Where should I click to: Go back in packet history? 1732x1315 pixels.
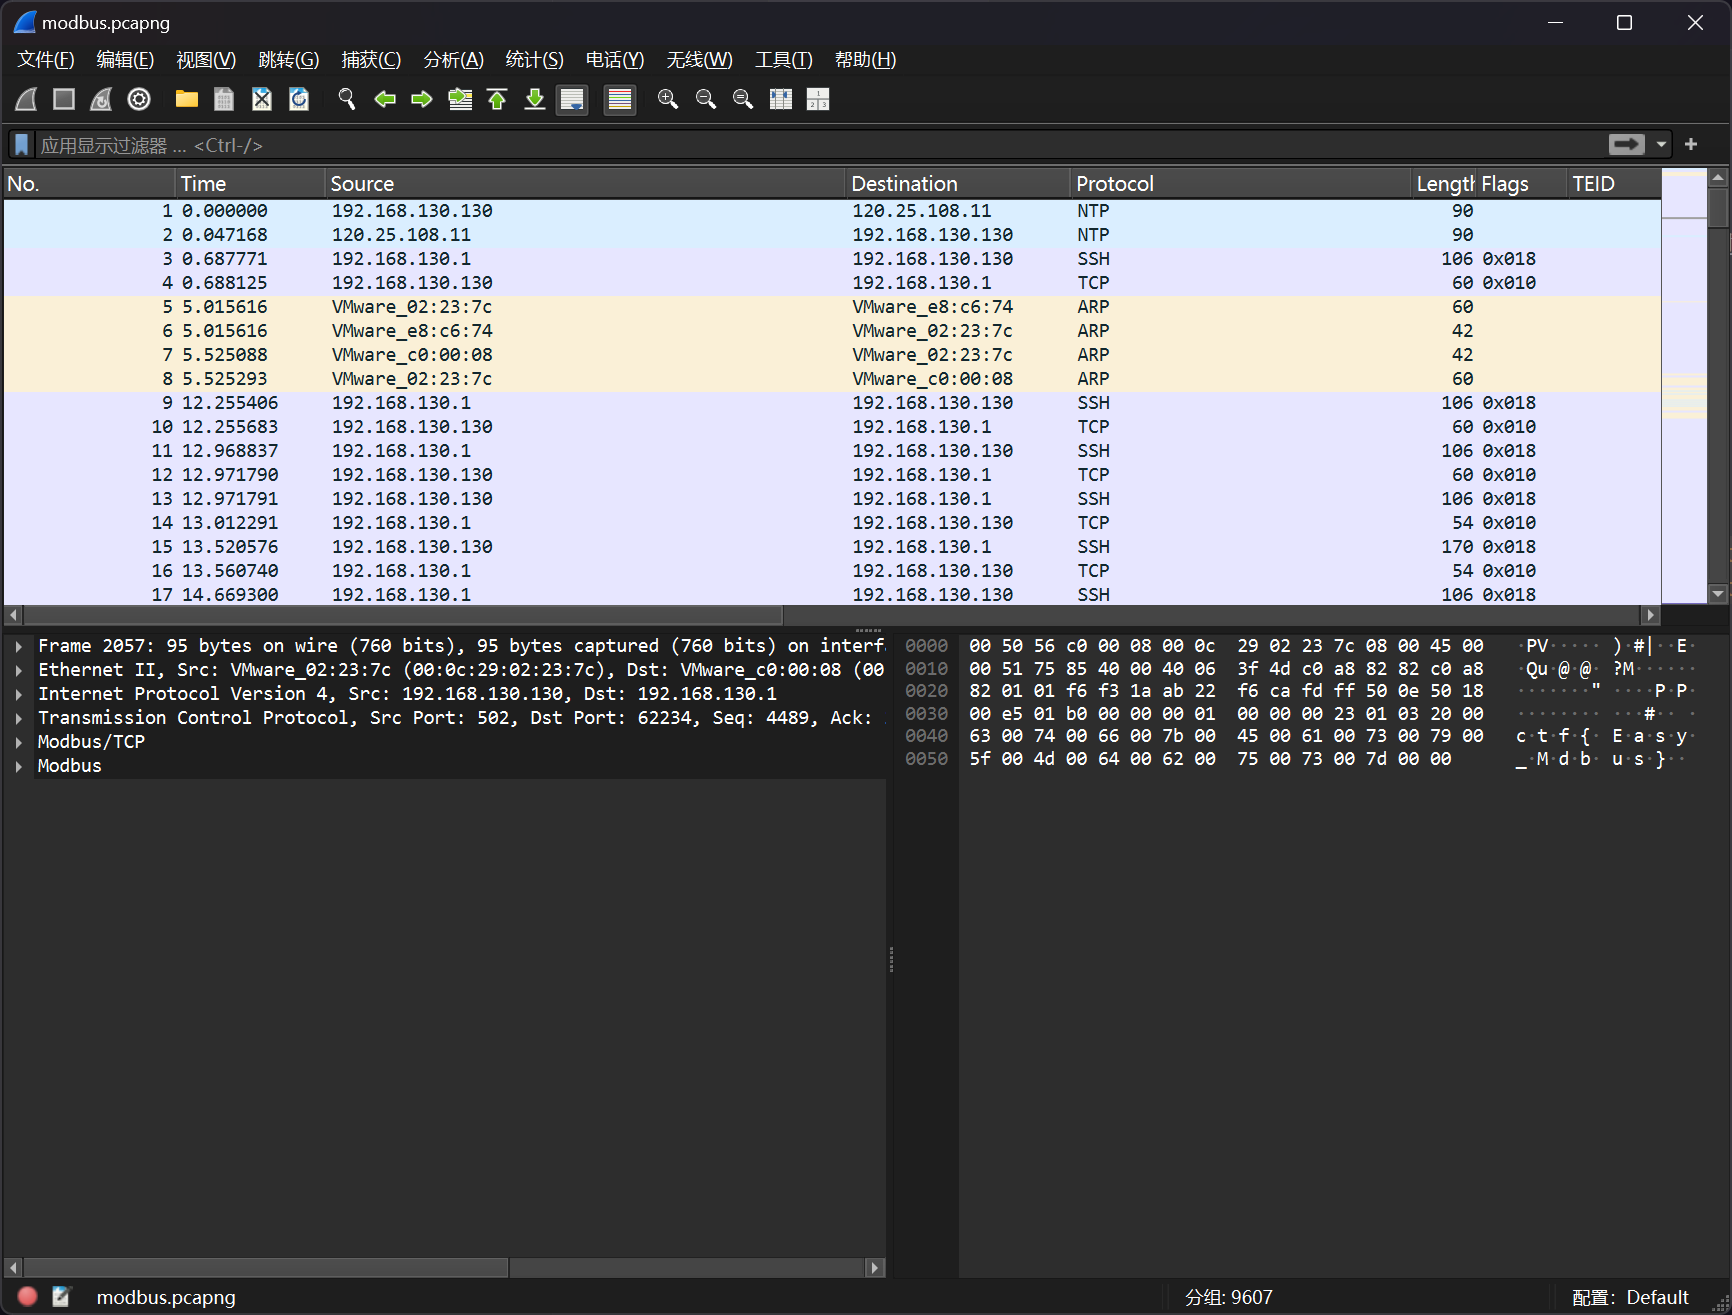coord(385,99)
